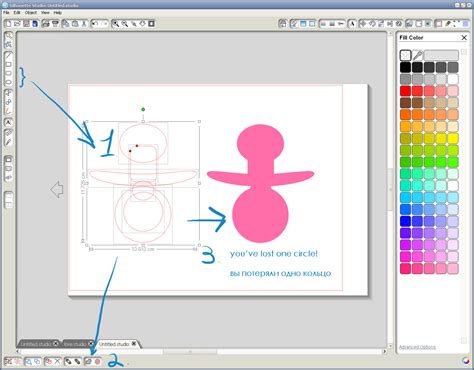Click the horizontal scrollbar right arrow
Viewport: 474px width, 370px height.
384,351
